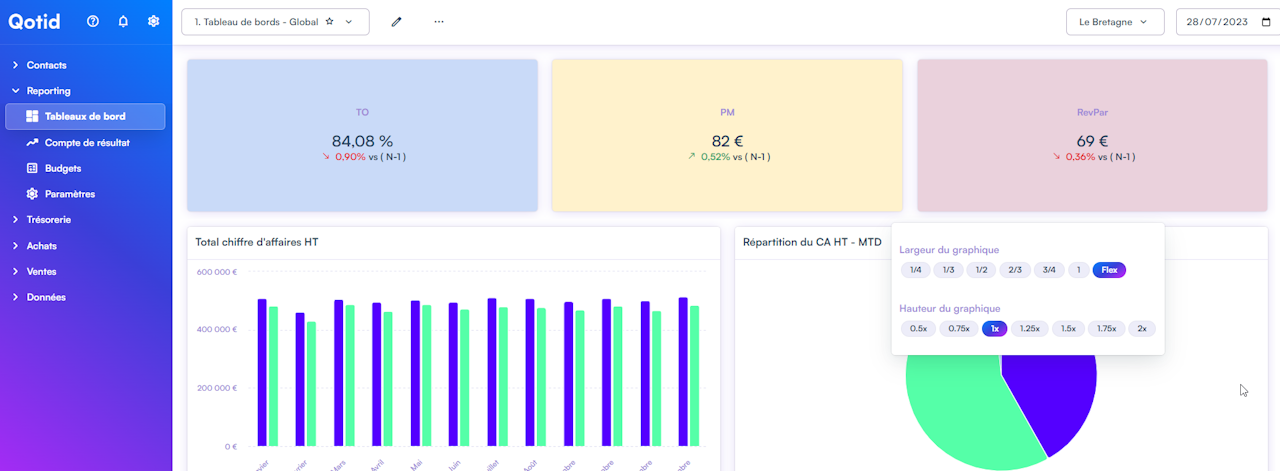This screenshot has height=471, width=1280.
Task: Open the dashboard selector dropdown
Action: [x=275, y=22]
